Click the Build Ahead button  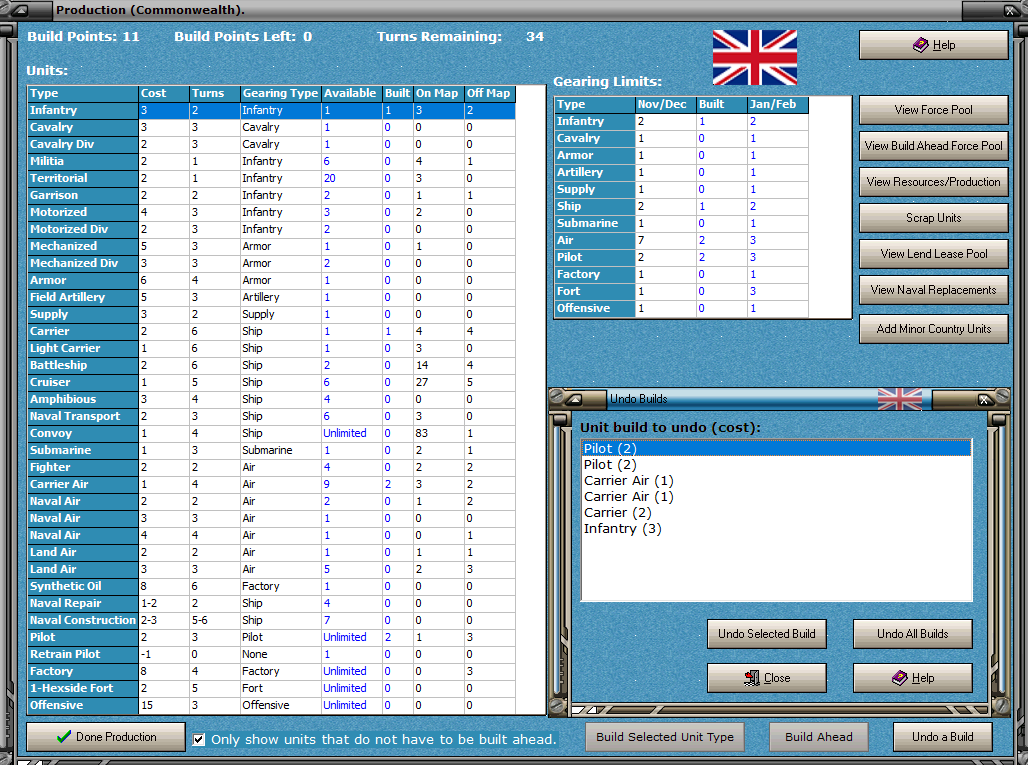819,737
